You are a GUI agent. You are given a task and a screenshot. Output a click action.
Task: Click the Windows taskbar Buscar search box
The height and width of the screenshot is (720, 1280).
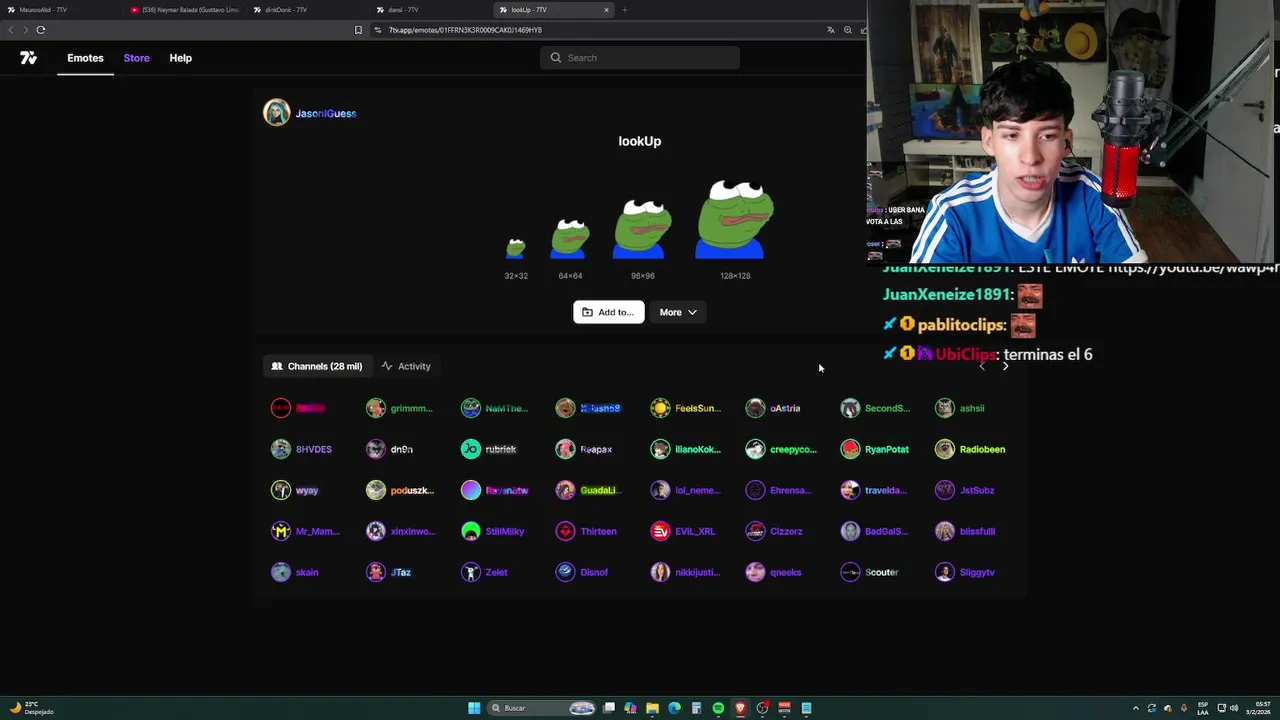tap(541, 708)
